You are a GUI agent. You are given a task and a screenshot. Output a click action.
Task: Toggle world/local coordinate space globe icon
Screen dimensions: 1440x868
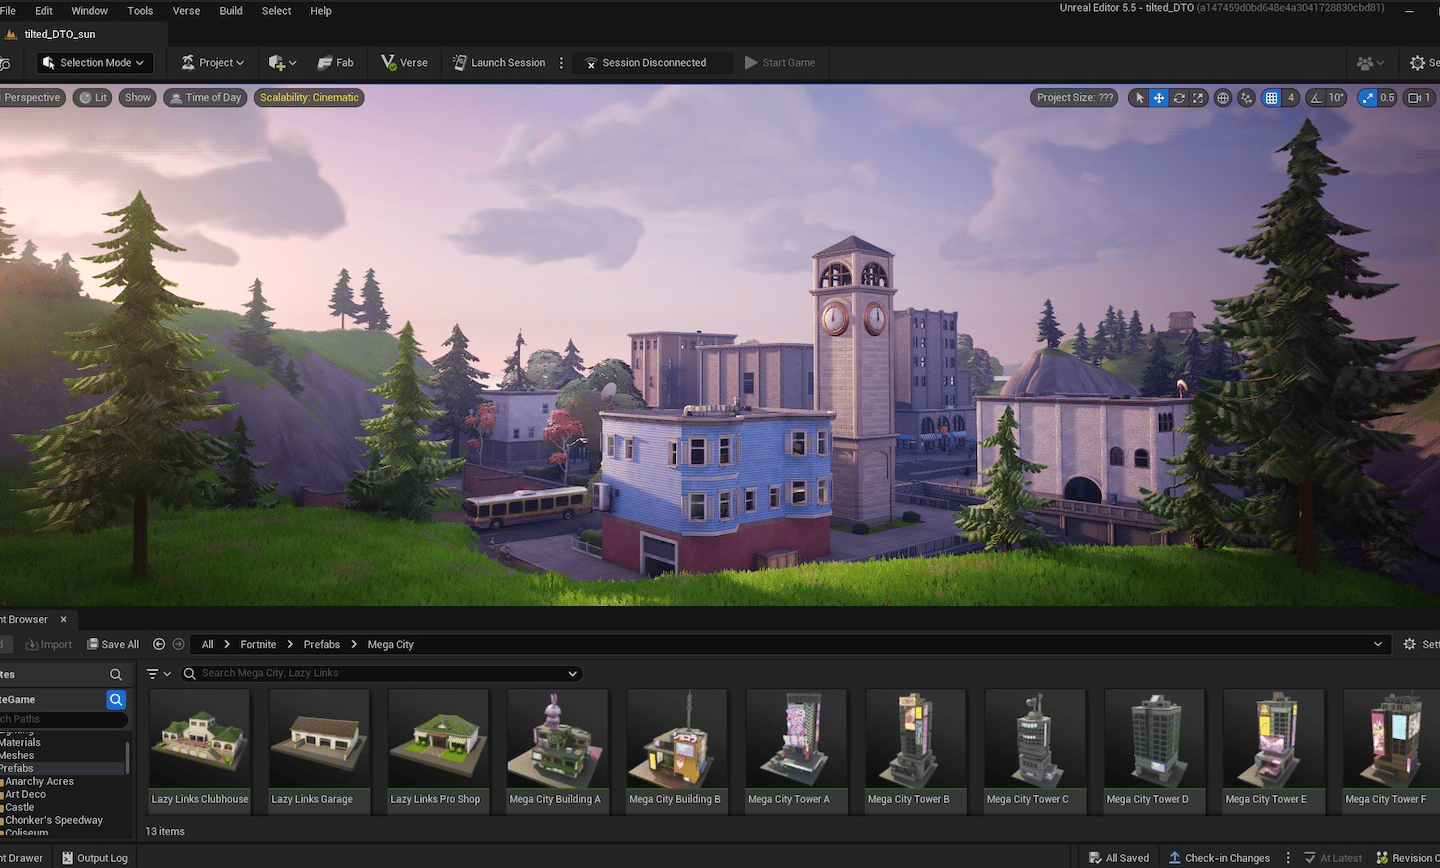pos(1222,98)
